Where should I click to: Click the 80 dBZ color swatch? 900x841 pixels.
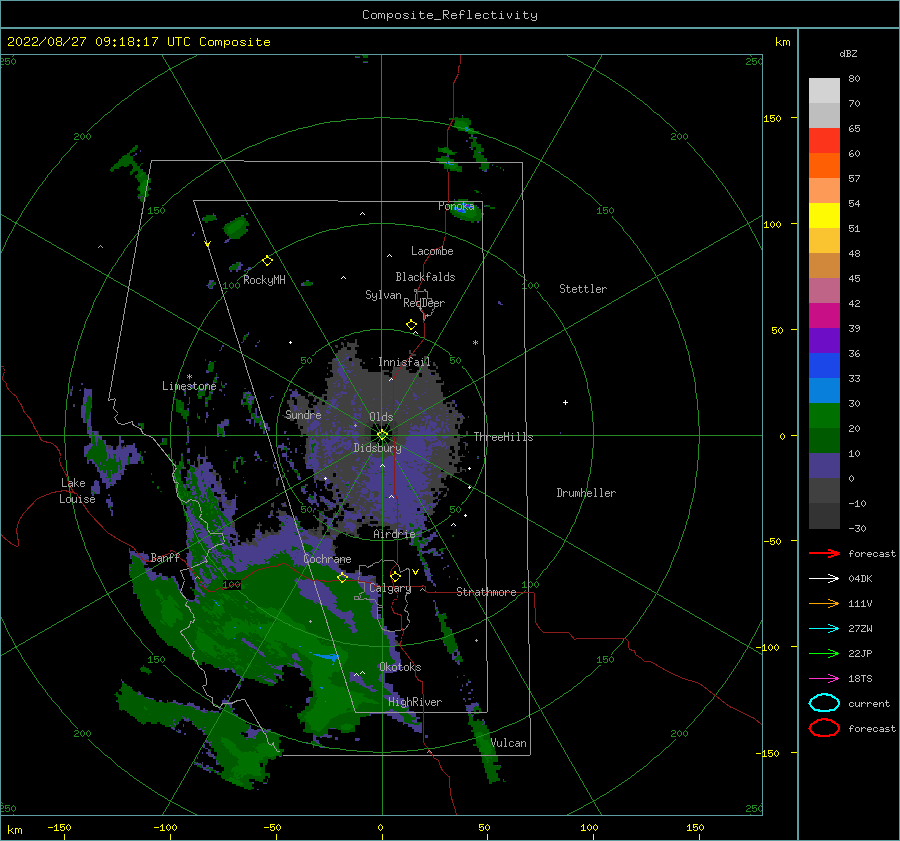[824, 91]
